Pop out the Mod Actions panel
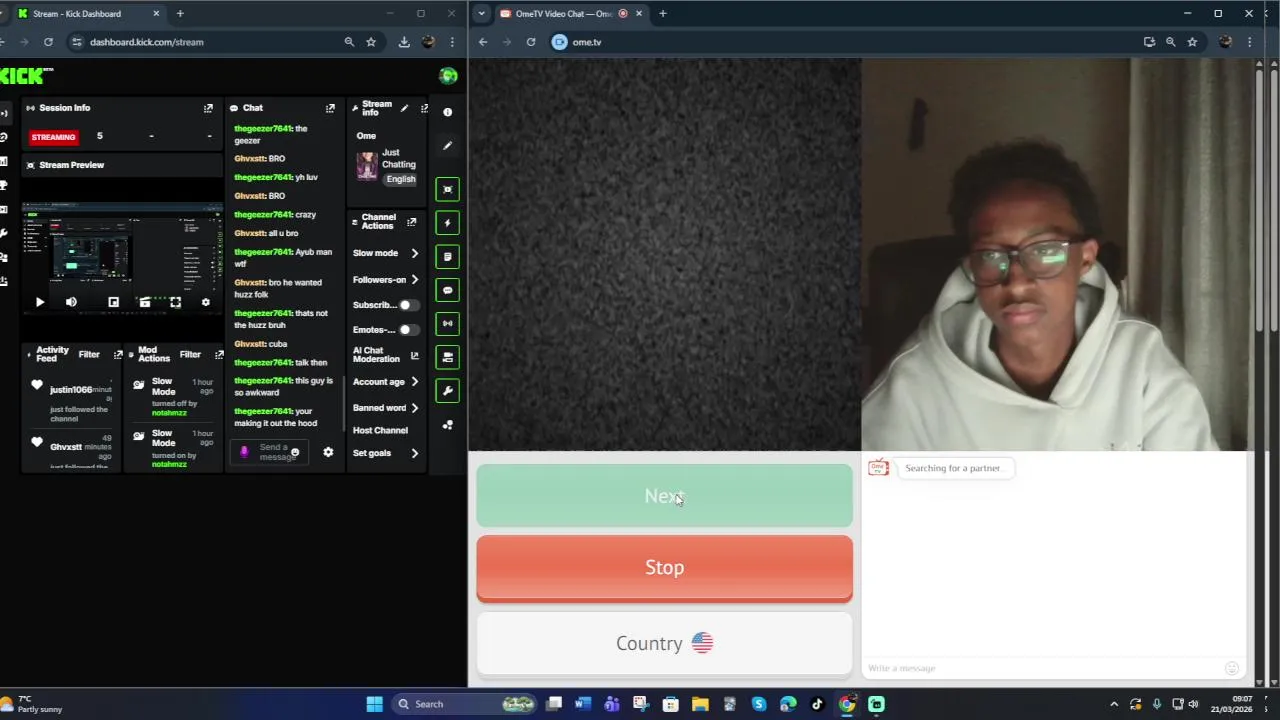This screenshot has width=1280, height=720. click(x=219, y=355)
